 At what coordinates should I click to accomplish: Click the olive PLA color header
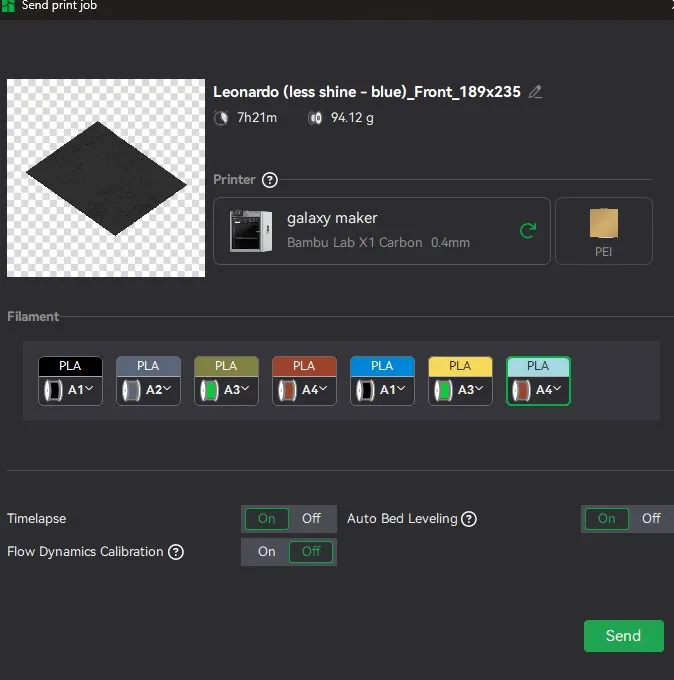point(226,366)
